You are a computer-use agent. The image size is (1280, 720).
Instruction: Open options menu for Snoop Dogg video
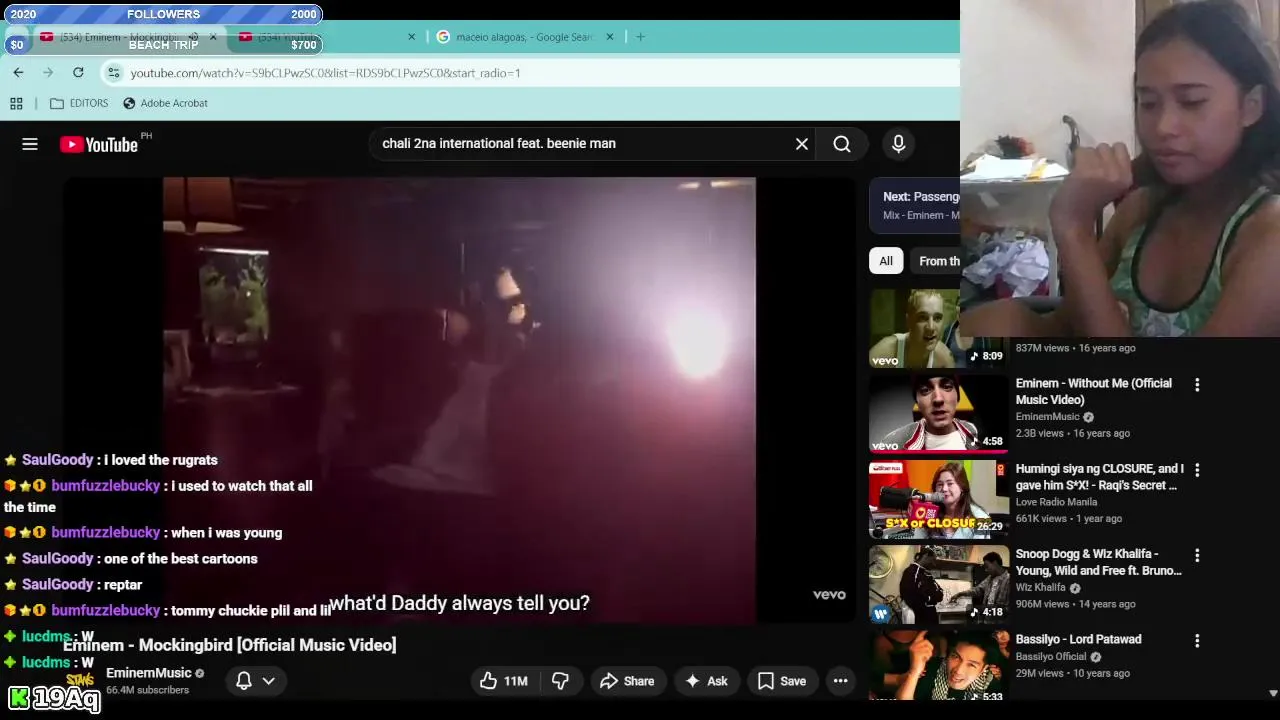click(x=1197, y=555)
